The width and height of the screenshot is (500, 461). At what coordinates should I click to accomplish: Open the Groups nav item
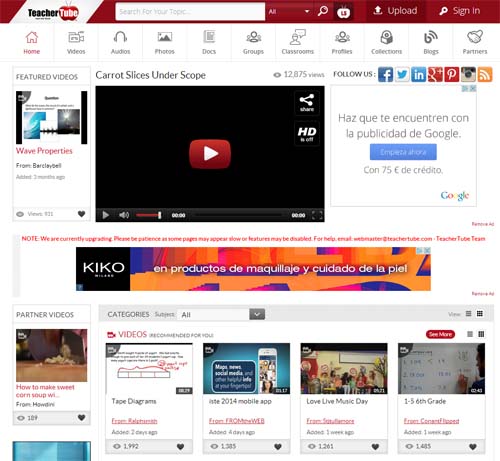pyautogui.click(x=253, y=42)
